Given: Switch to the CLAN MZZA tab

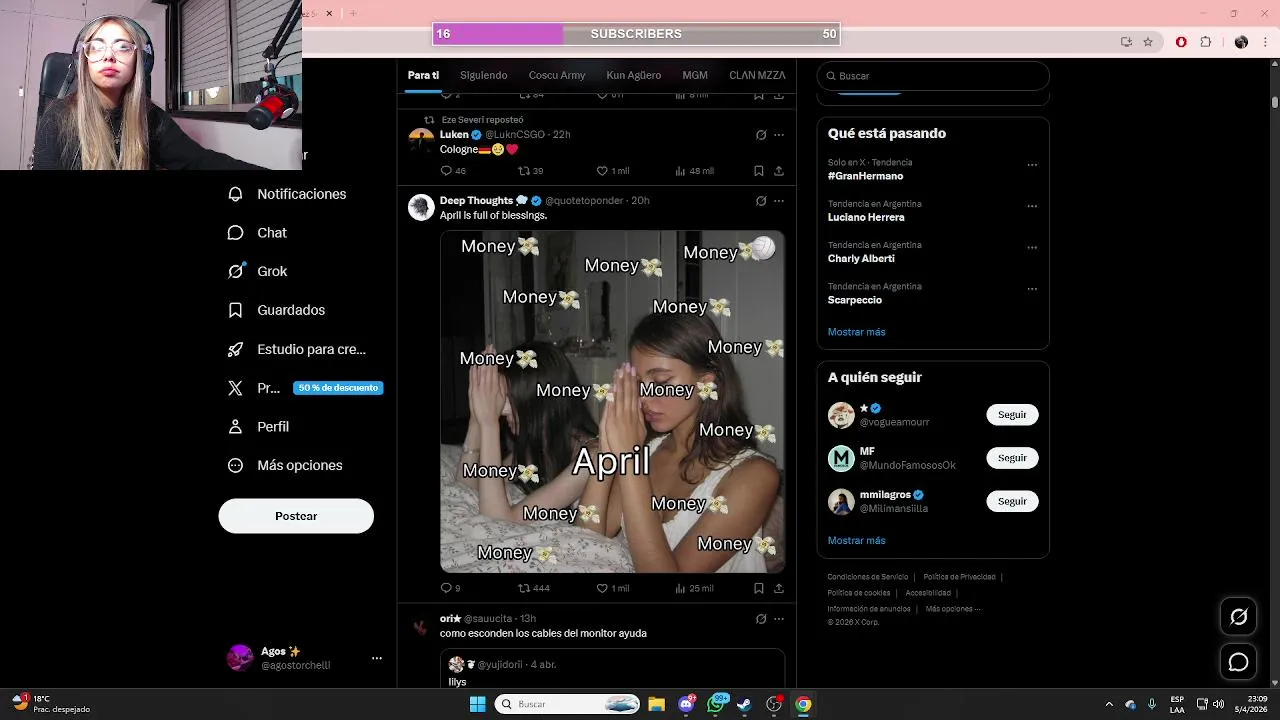Looking at the screenshot, I should pos(757,75).
